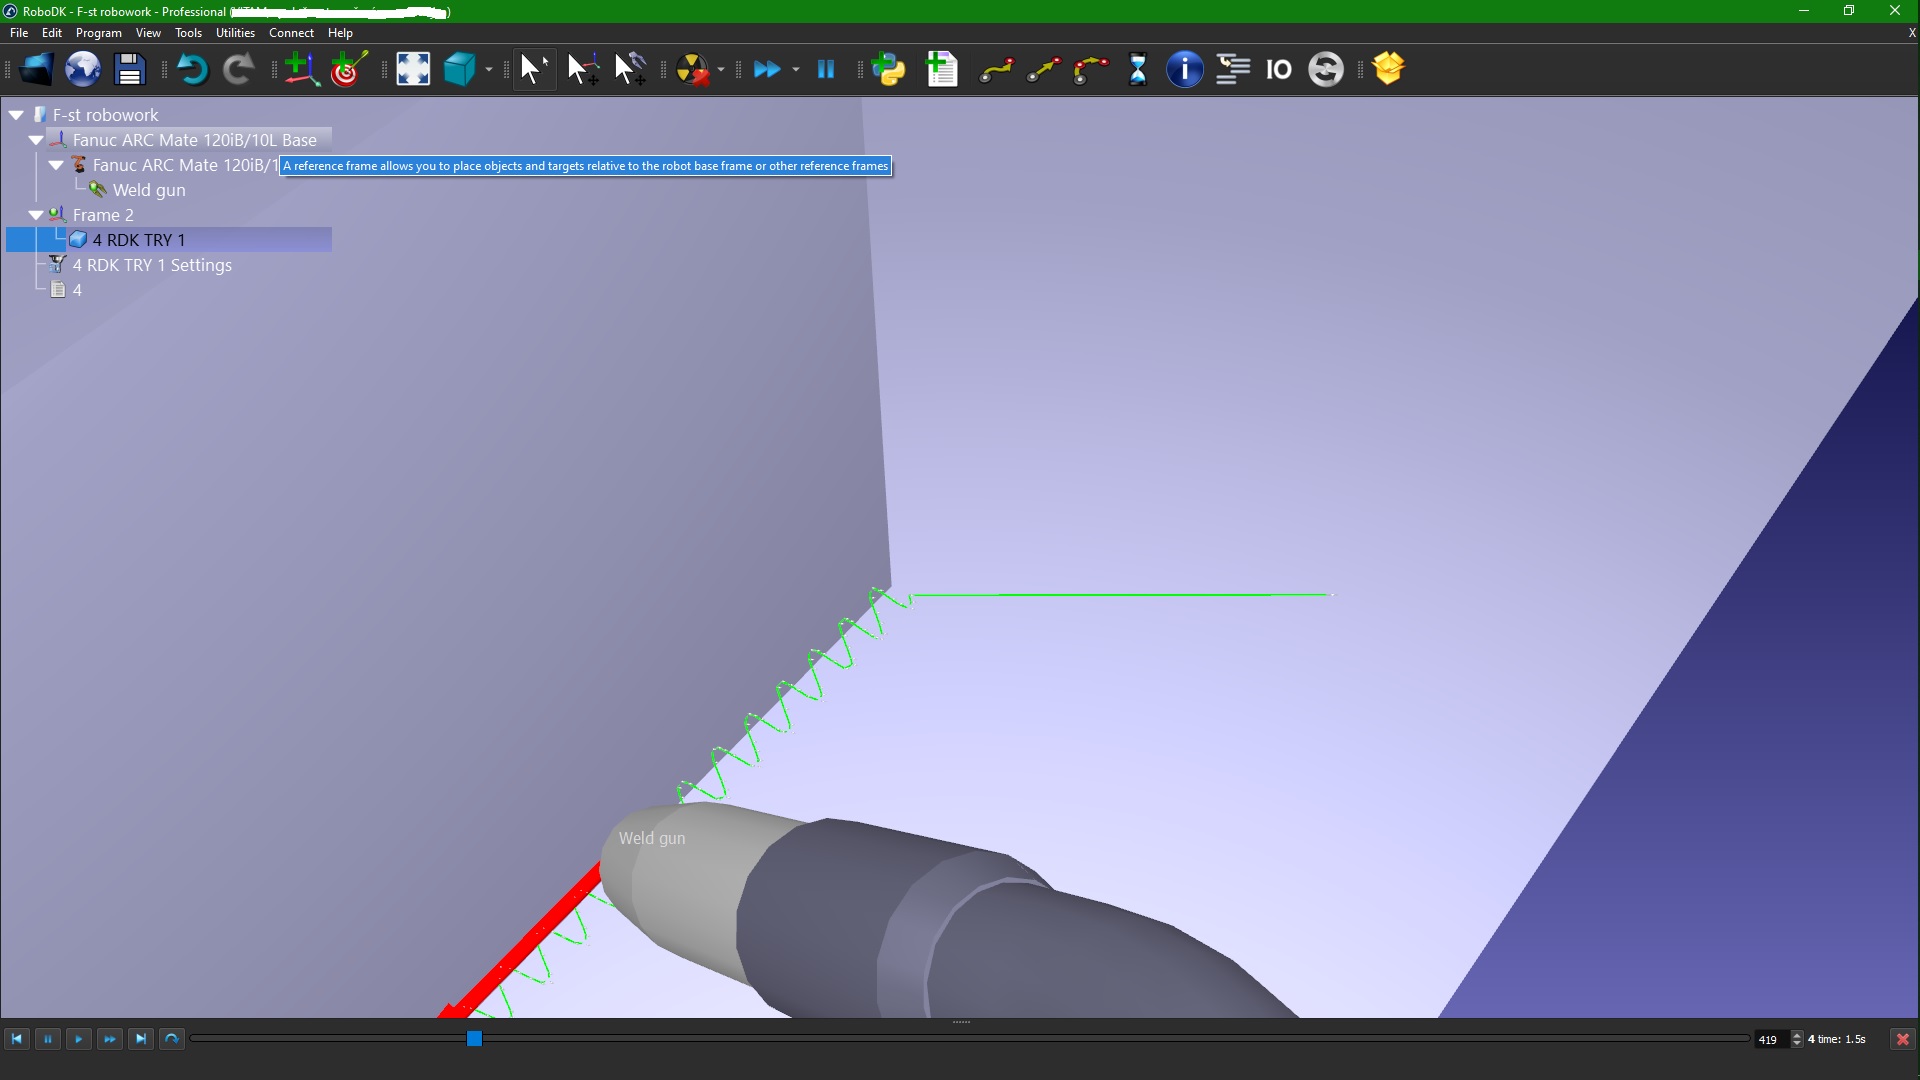The width and height of the screenshot is (1920, 1080).
Task: Open the isometric view cube dropdown arrow
Action: pyautogui.click(x=489, y=69)
